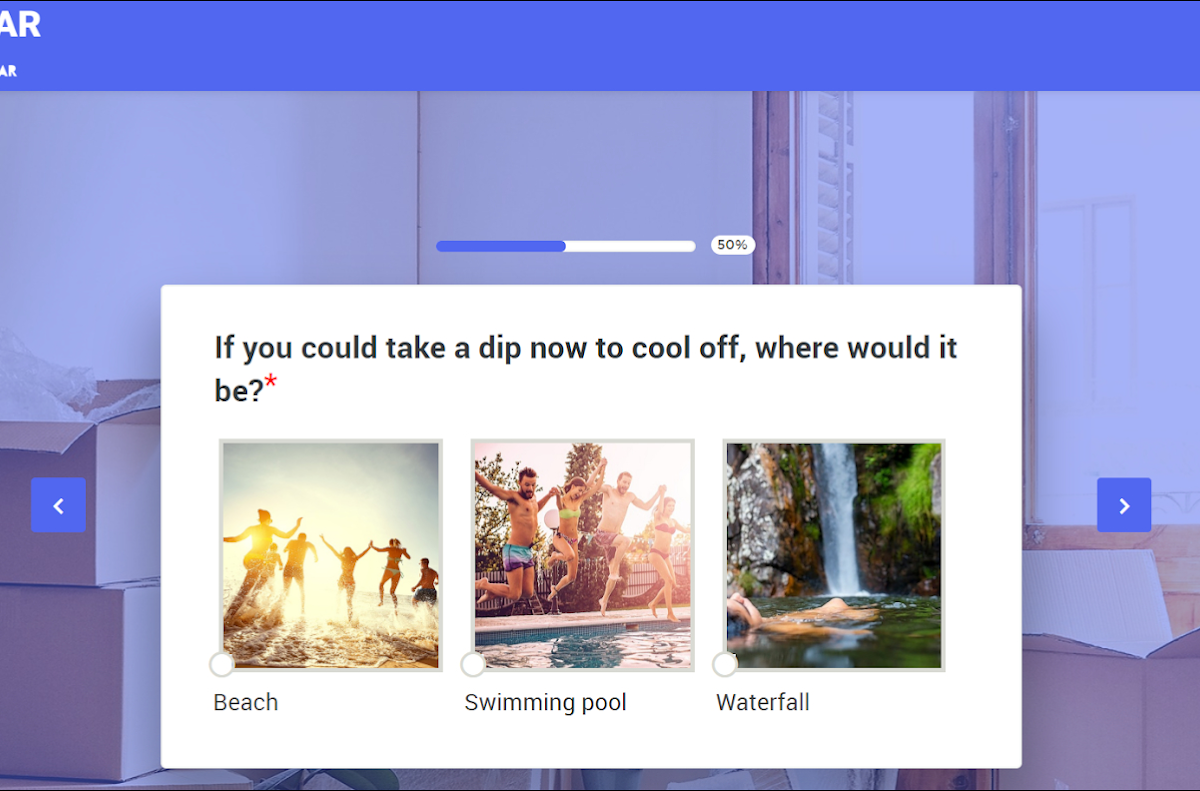Click the Swimming pool option label
The width and height of the screenshot is (1200, 791).
click(546, 703)
